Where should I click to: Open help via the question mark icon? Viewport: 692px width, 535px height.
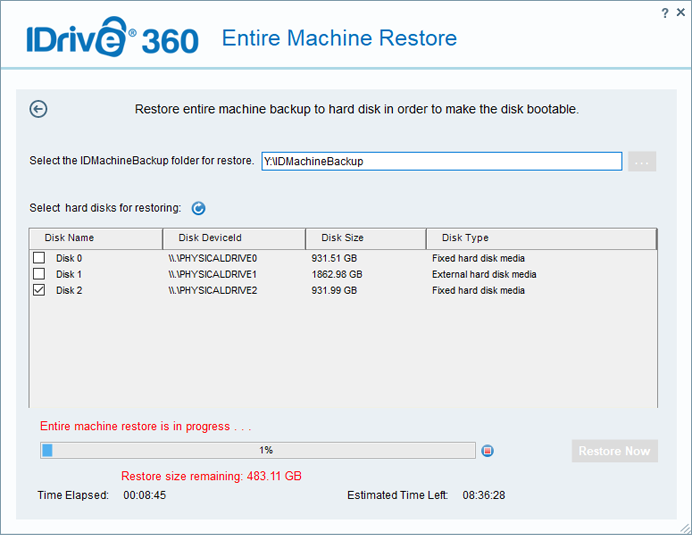click(665, 13)
